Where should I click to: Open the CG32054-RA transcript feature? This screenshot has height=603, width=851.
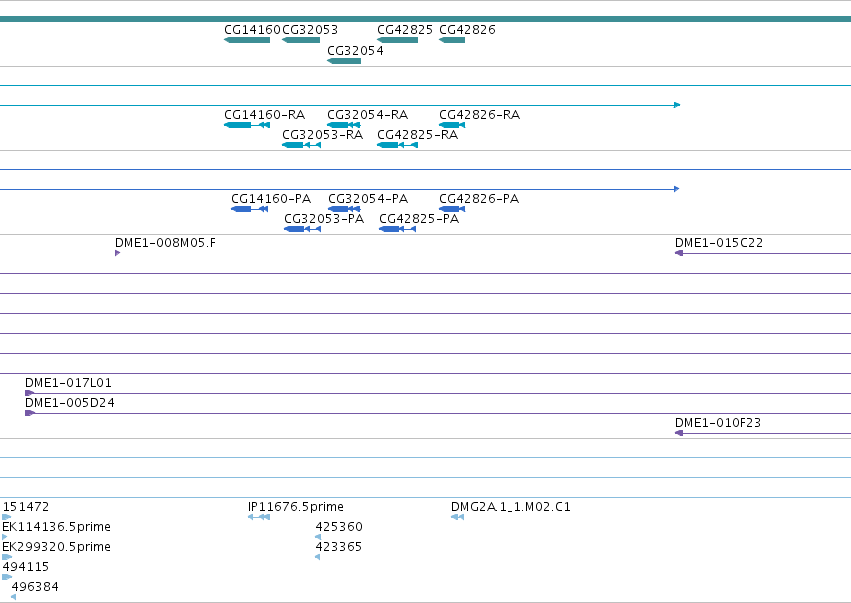(x=344, y=125)
